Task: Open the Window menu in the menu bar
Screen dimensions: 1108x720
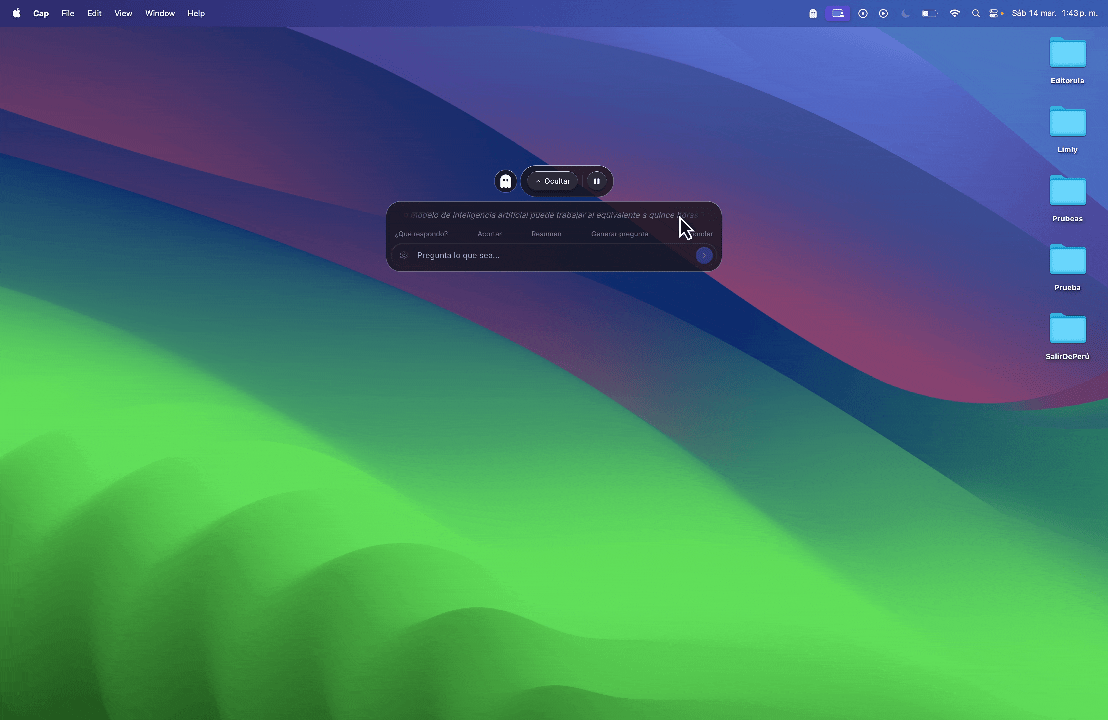Action: pyautogui.click(x=159, y=13)
